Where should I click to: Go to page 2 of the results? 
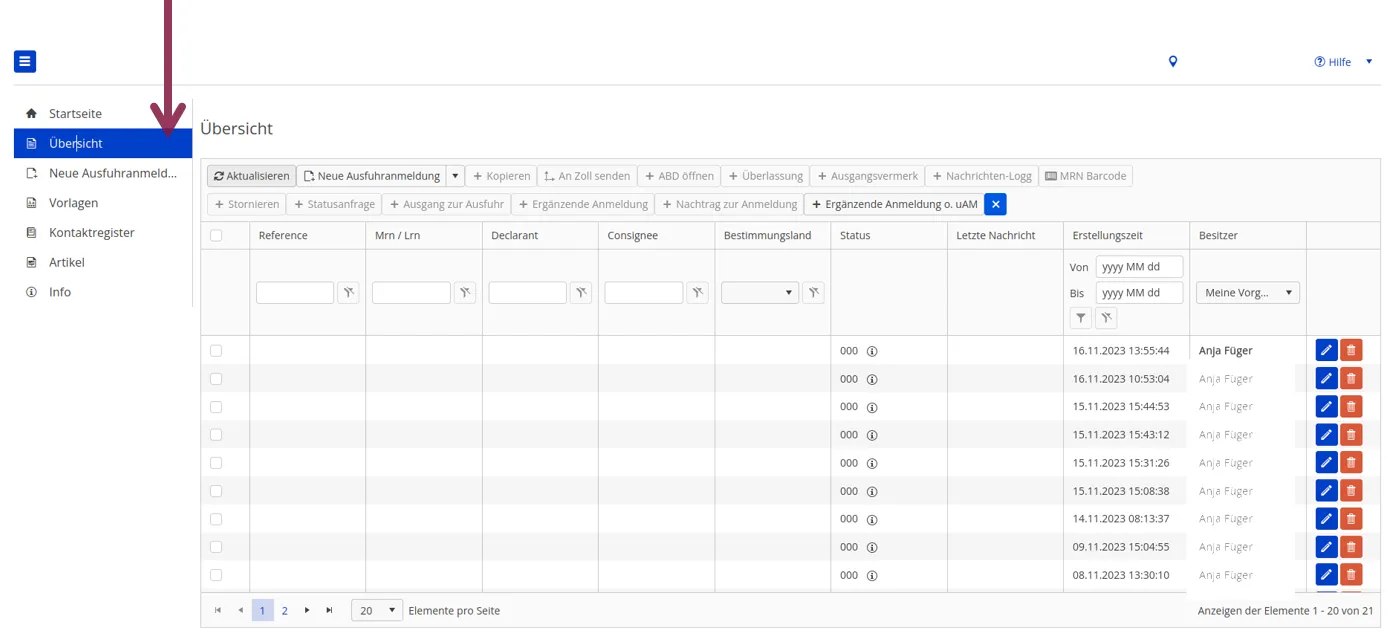(285, 610)
